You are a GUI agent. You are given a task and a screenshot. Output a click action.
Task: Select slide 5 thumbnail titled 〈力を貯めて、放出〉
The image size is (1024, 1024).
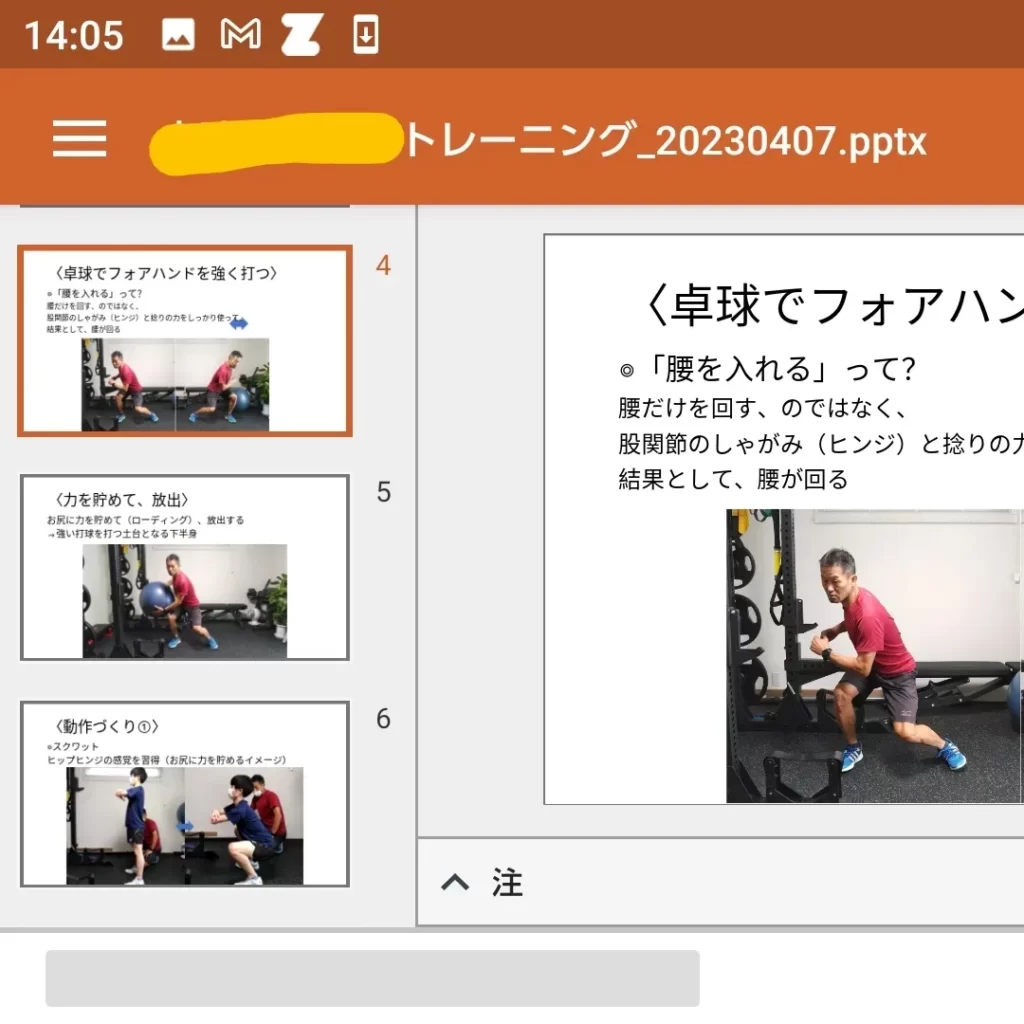point(185,567)
